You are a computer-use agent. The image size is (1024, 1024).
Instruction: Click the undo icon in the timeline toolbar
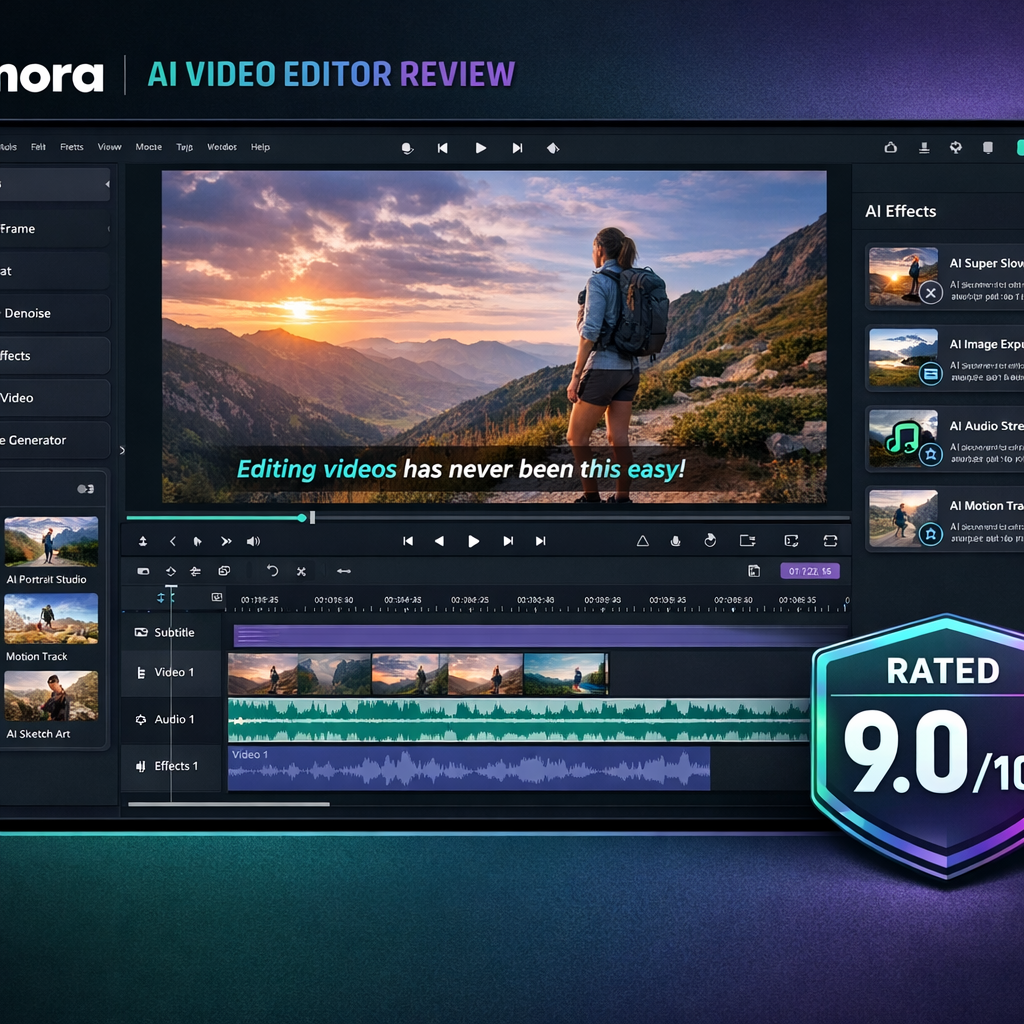[x=271, y=571]
